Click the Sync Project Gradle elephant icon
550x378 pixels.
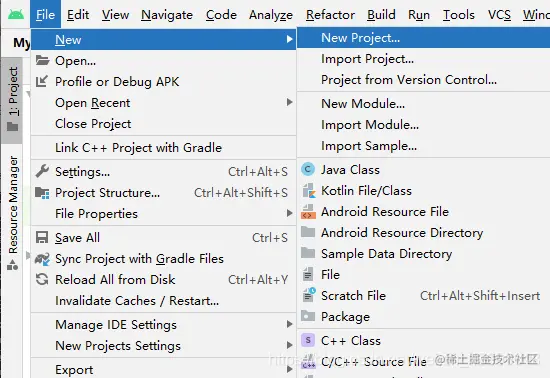[x=42, y=259]
